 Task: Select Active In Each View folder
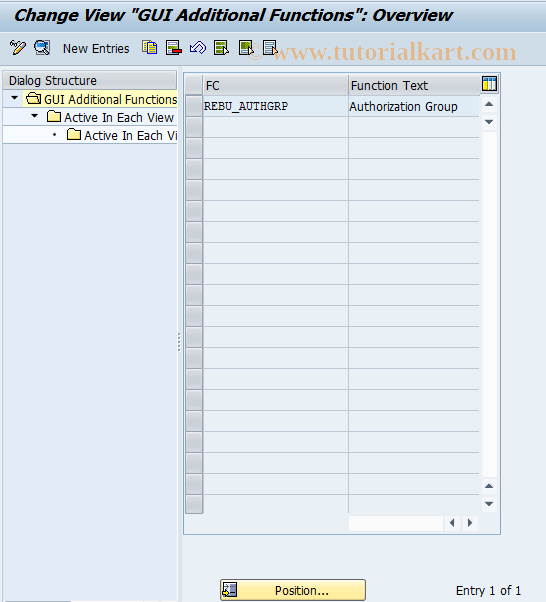(111, 117)
